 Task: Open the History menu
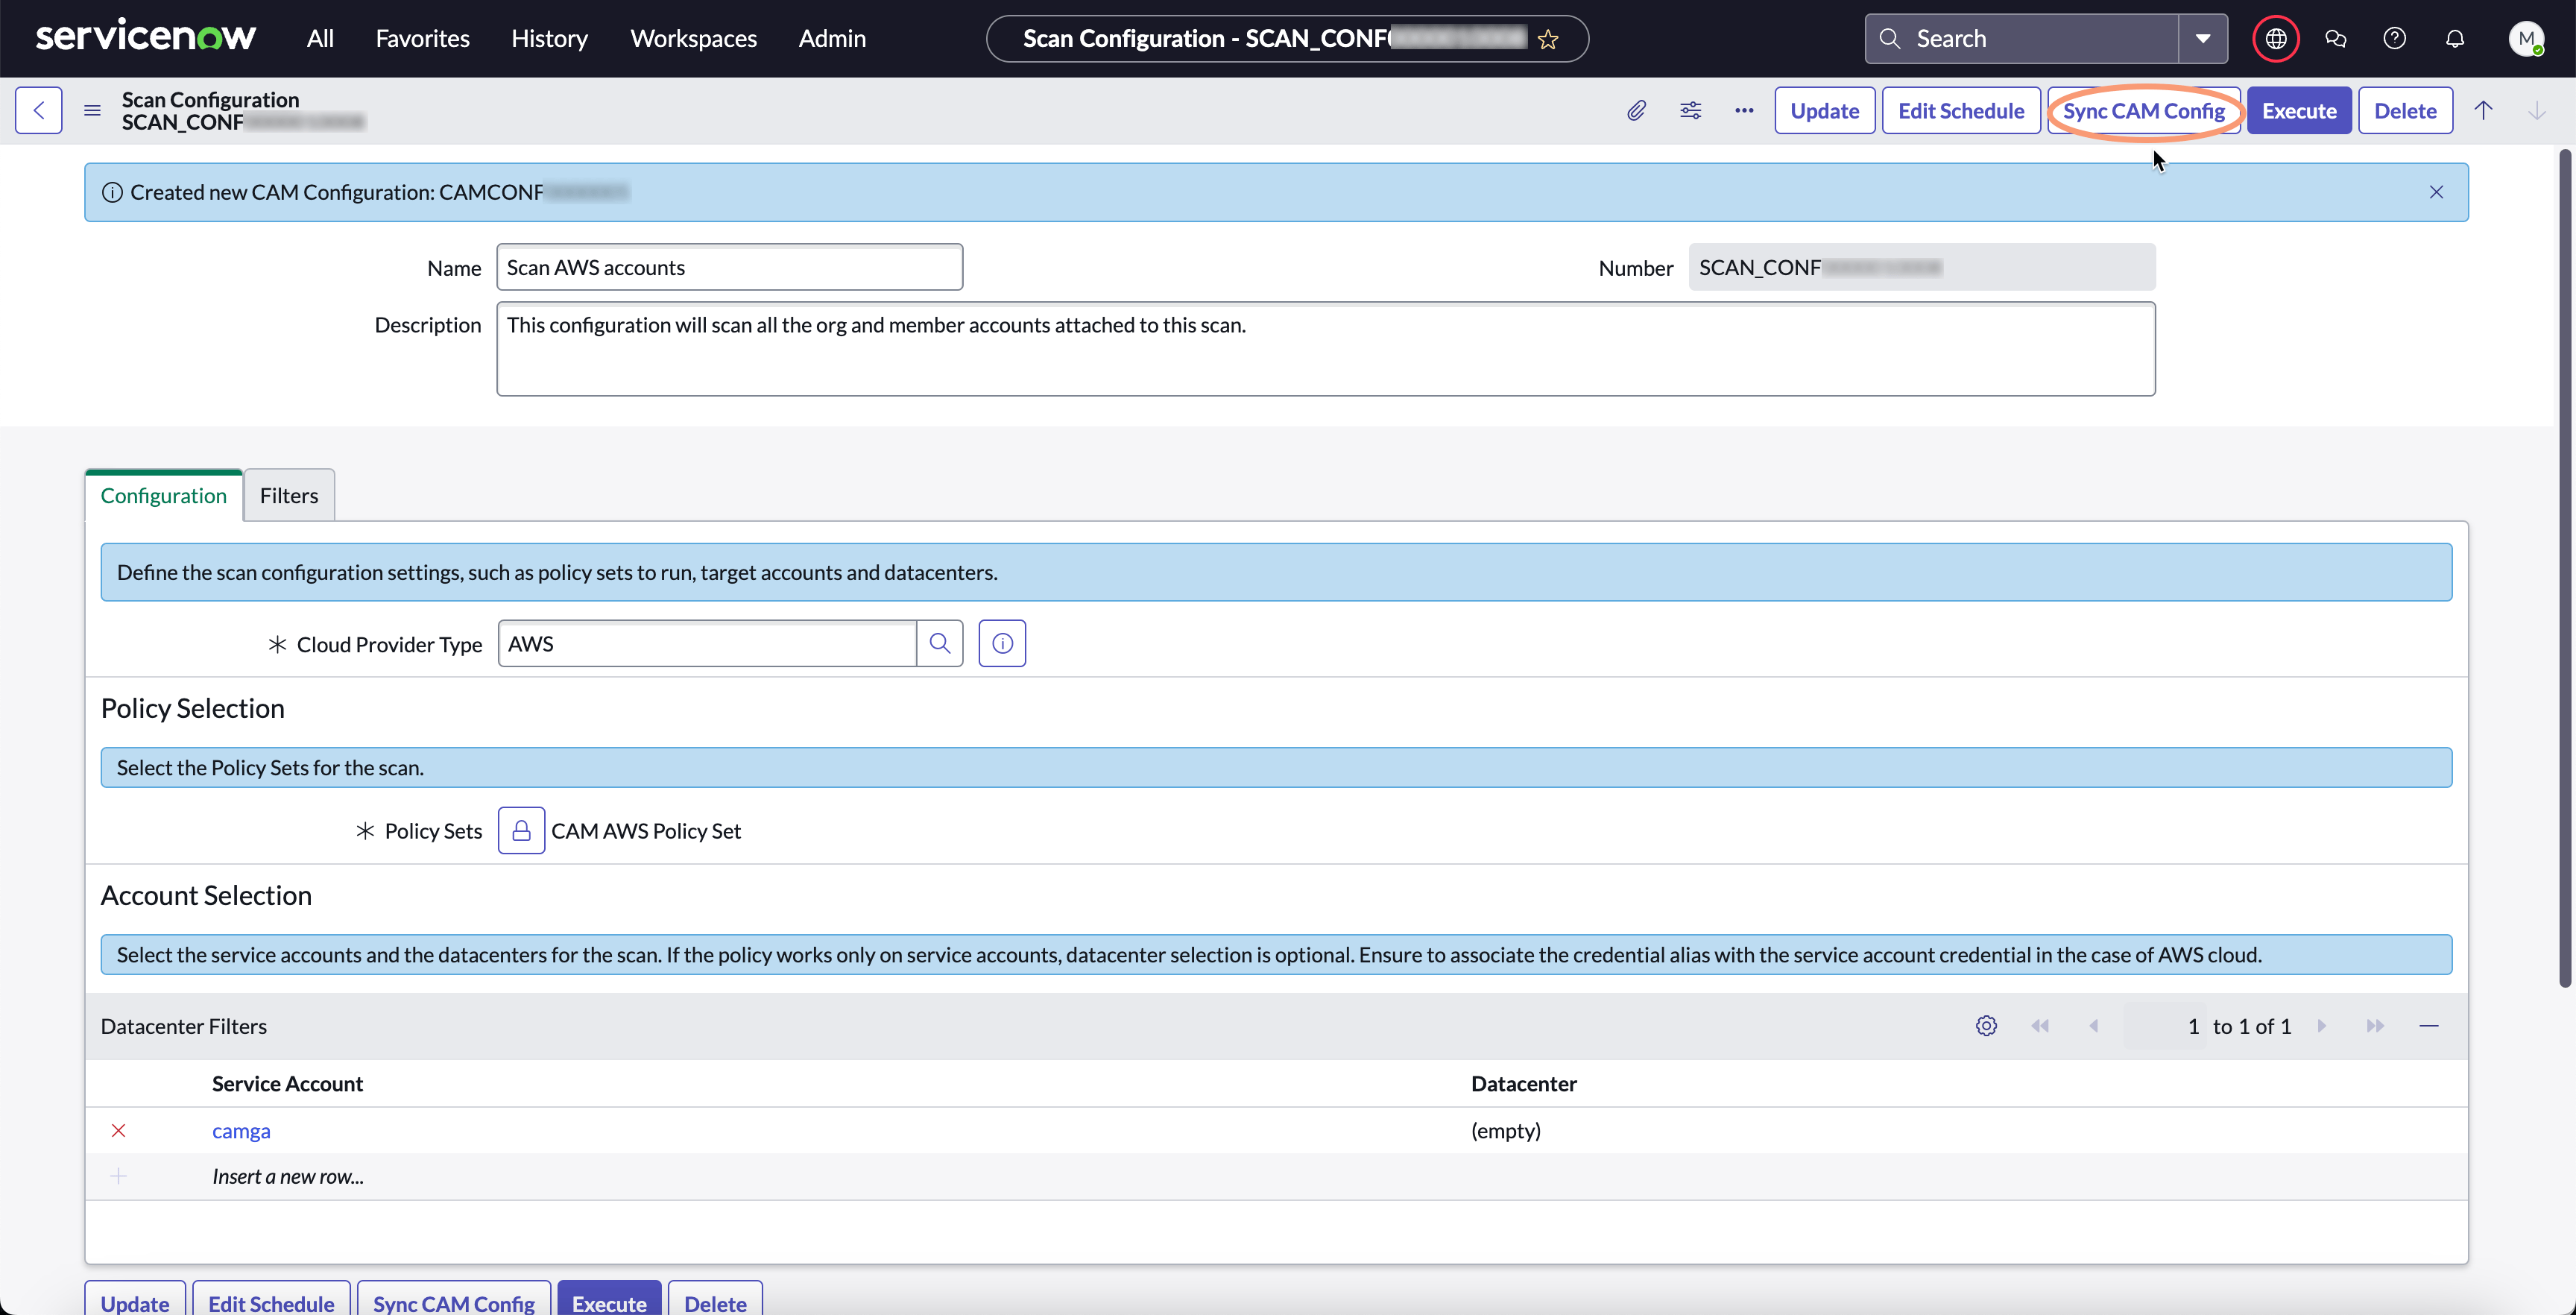[x=549, y=38]
